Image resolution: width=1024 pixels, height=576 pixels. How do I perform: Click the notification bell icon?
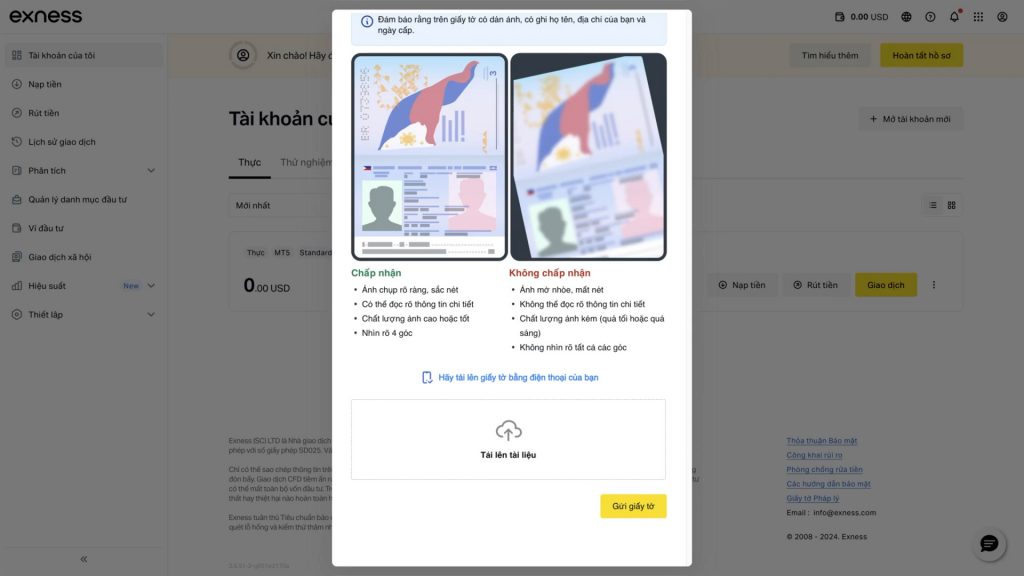click(x=954, y=17)
